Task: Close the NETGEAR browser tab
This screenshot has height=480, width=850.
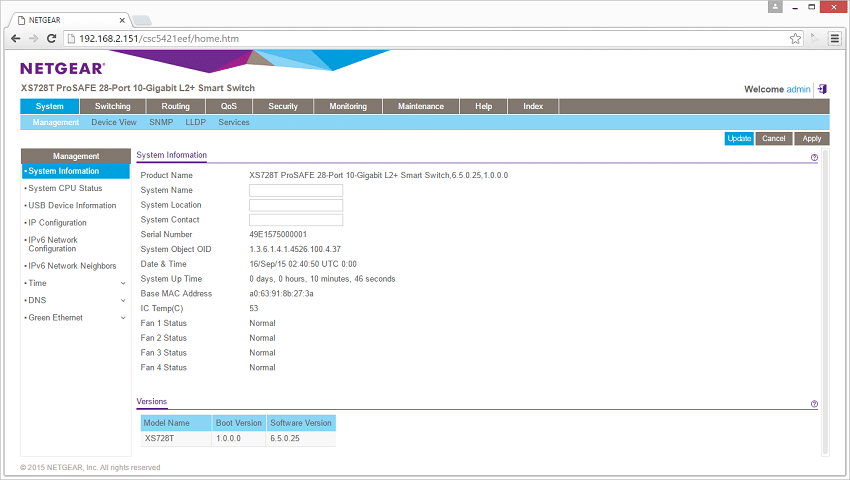Action: tap(122, 20)
